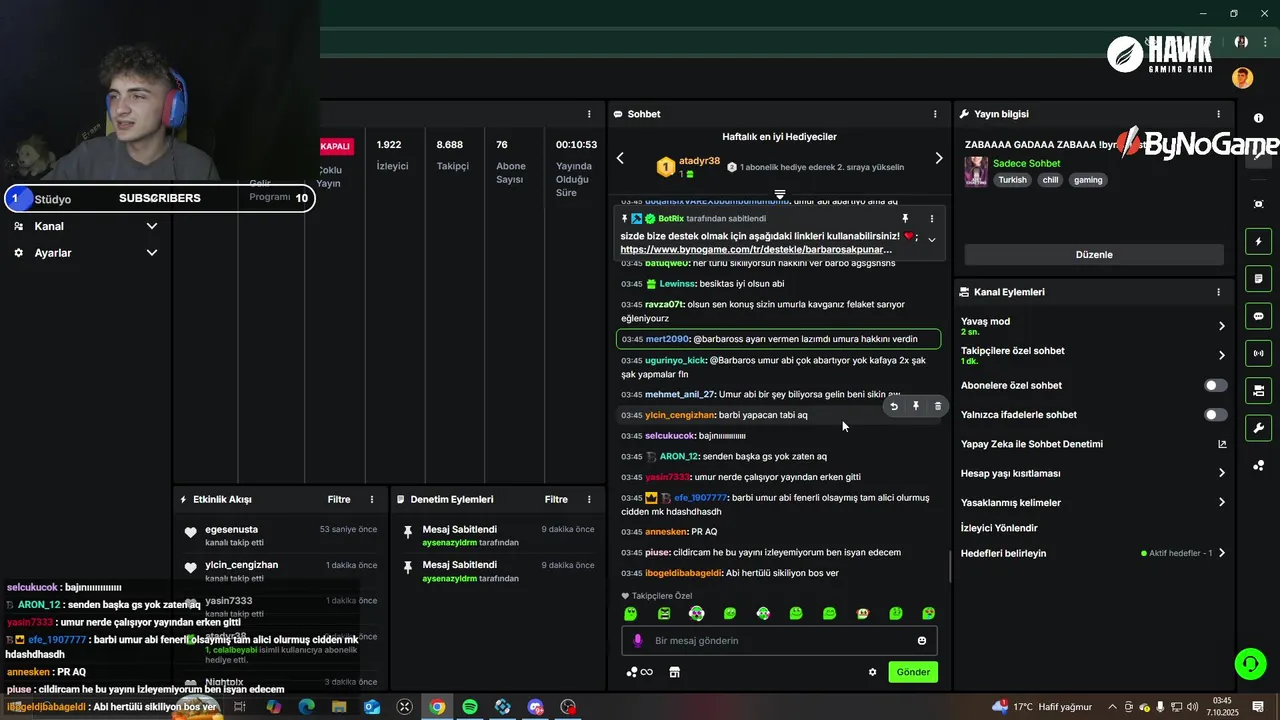1280x720 pixels.
Task: Show previous weekly top gifter with left arrow
Action: click(620, 158)
